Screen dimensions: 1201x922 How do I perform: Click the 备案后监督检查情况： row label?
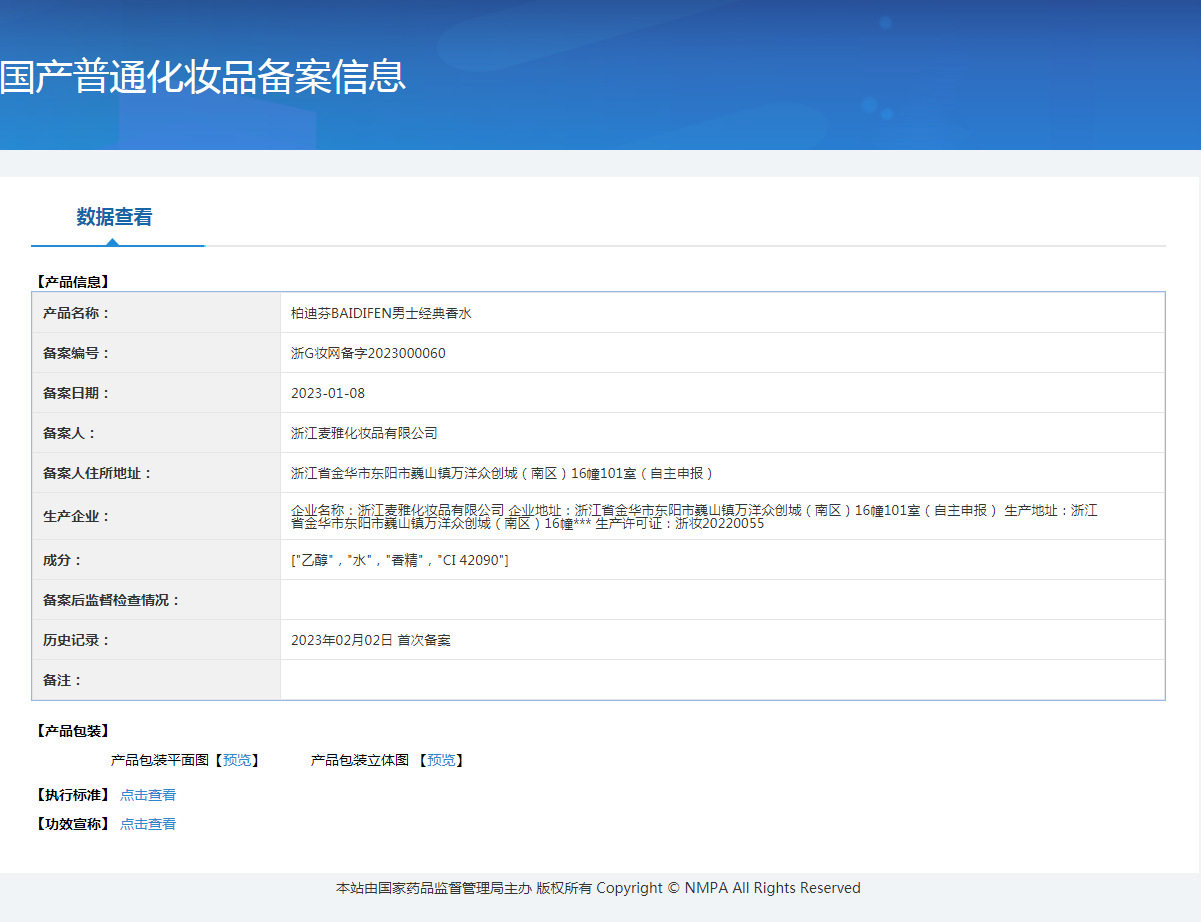111,600
